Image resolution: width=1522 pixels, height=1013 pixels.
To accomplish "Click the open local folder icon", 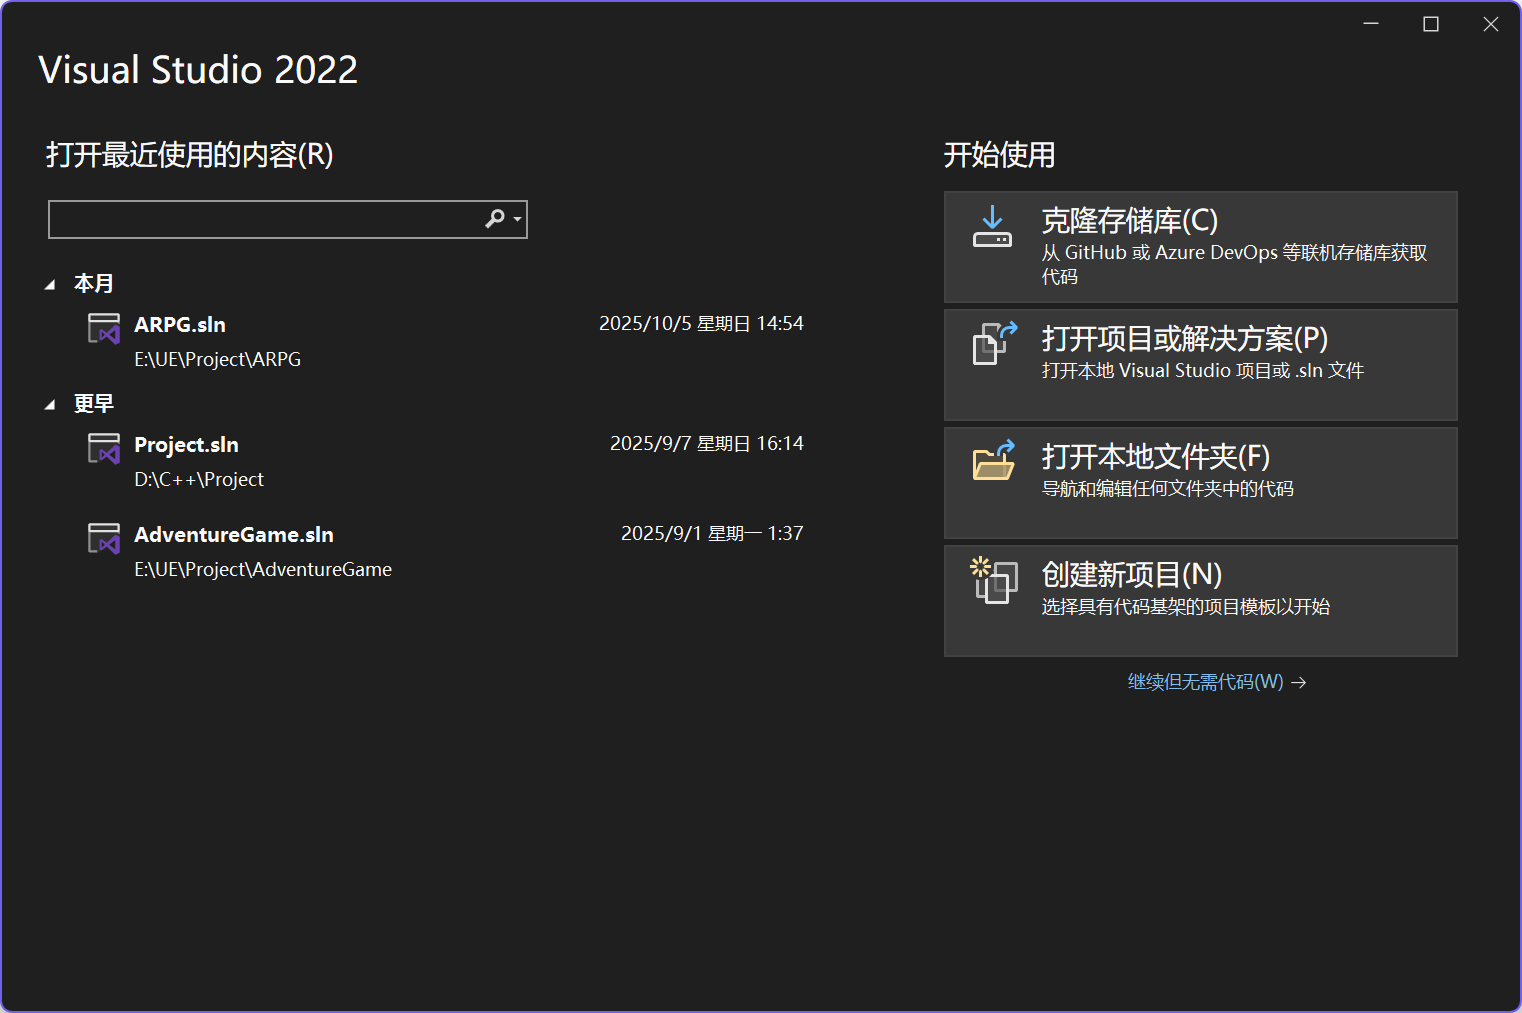I will [x=991, y=462].
